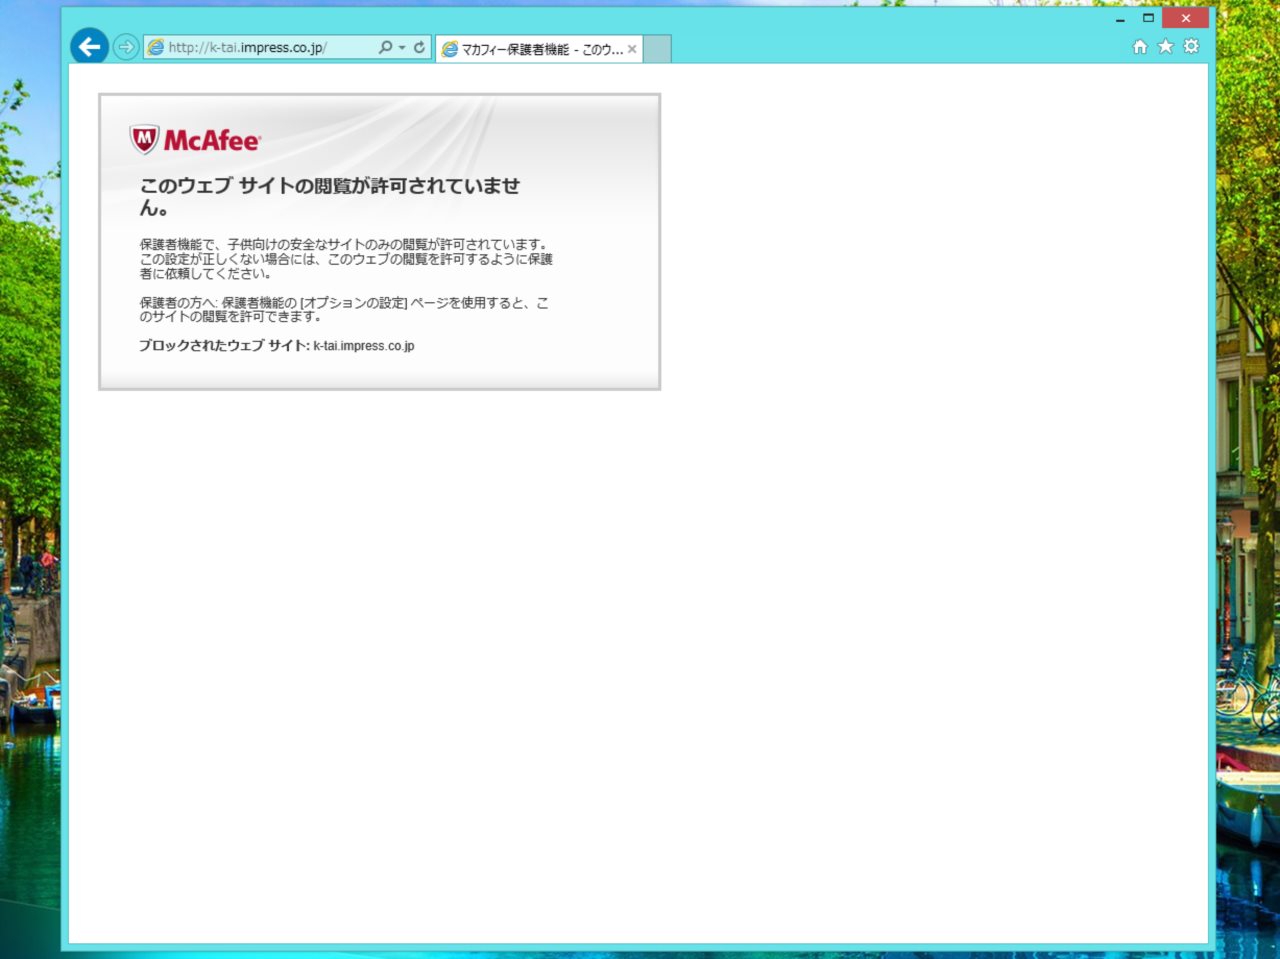Click the IE page icon in address bar
Screen dimensions: 1280x959
(x=156, y=47)
